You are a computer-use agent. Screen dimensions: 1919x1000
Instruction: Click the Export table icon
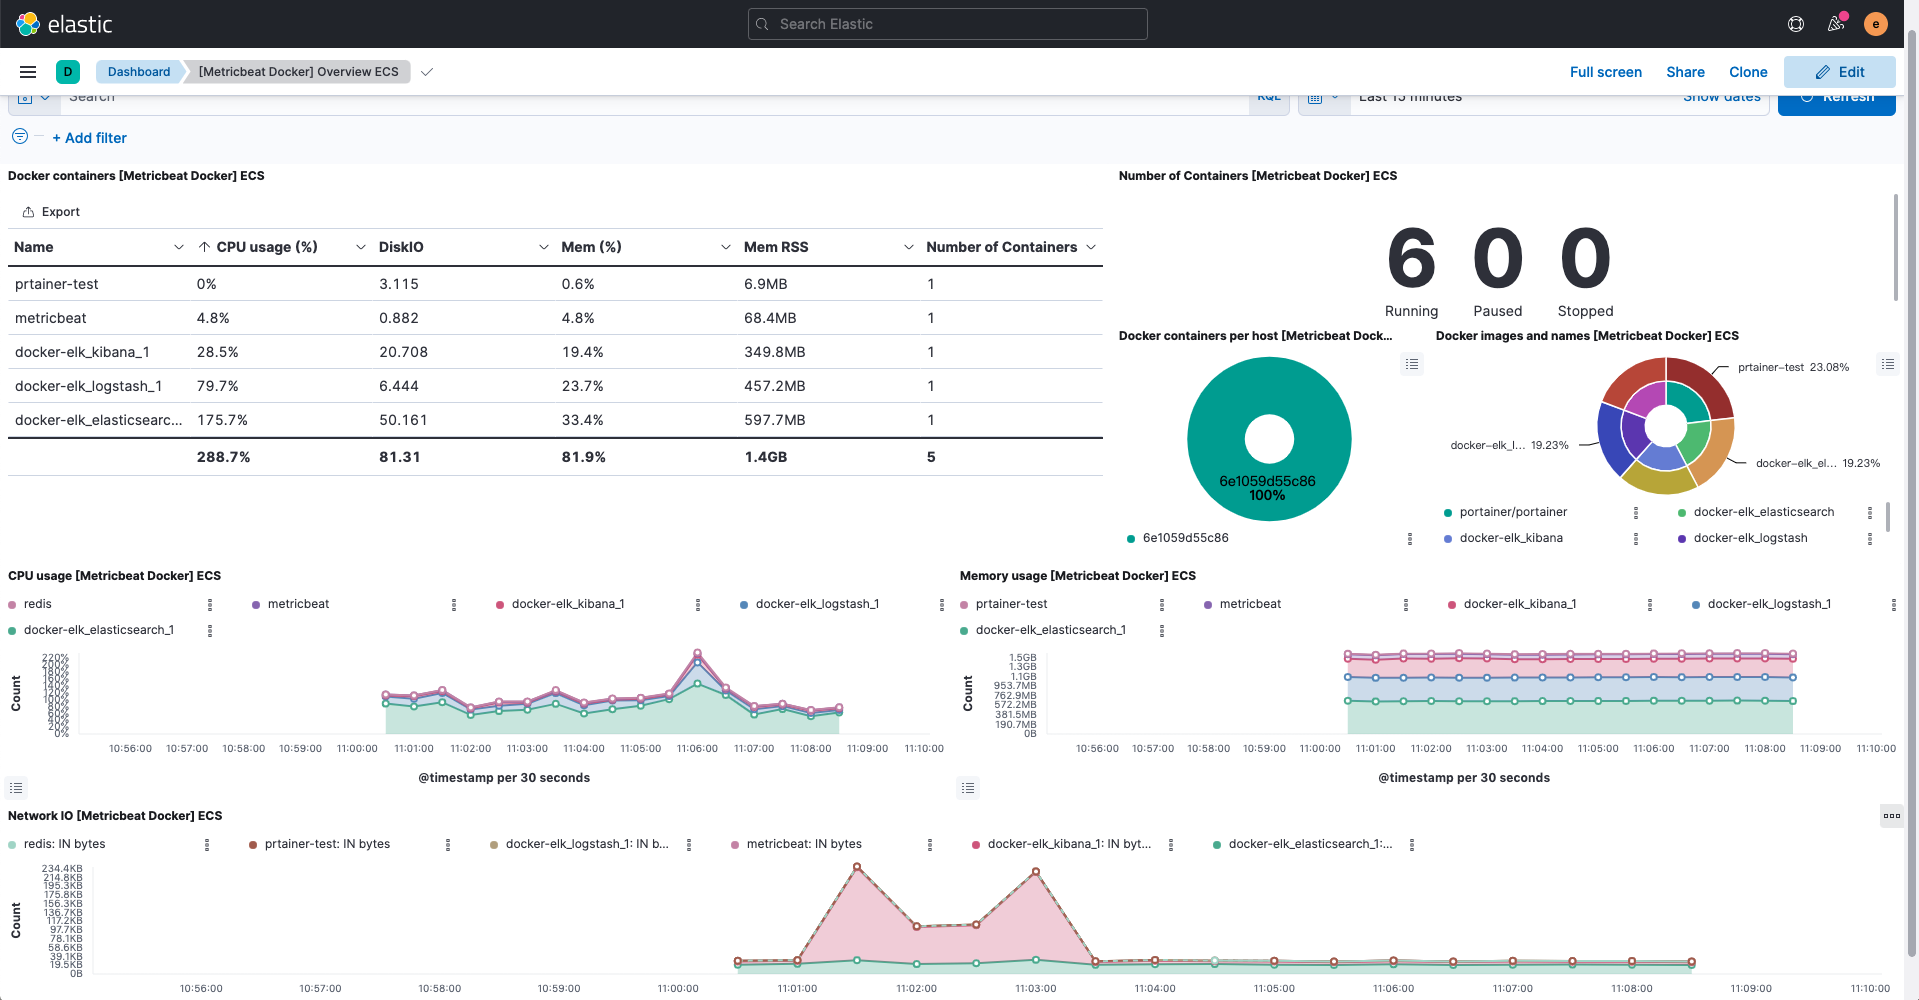click(29, 212)
